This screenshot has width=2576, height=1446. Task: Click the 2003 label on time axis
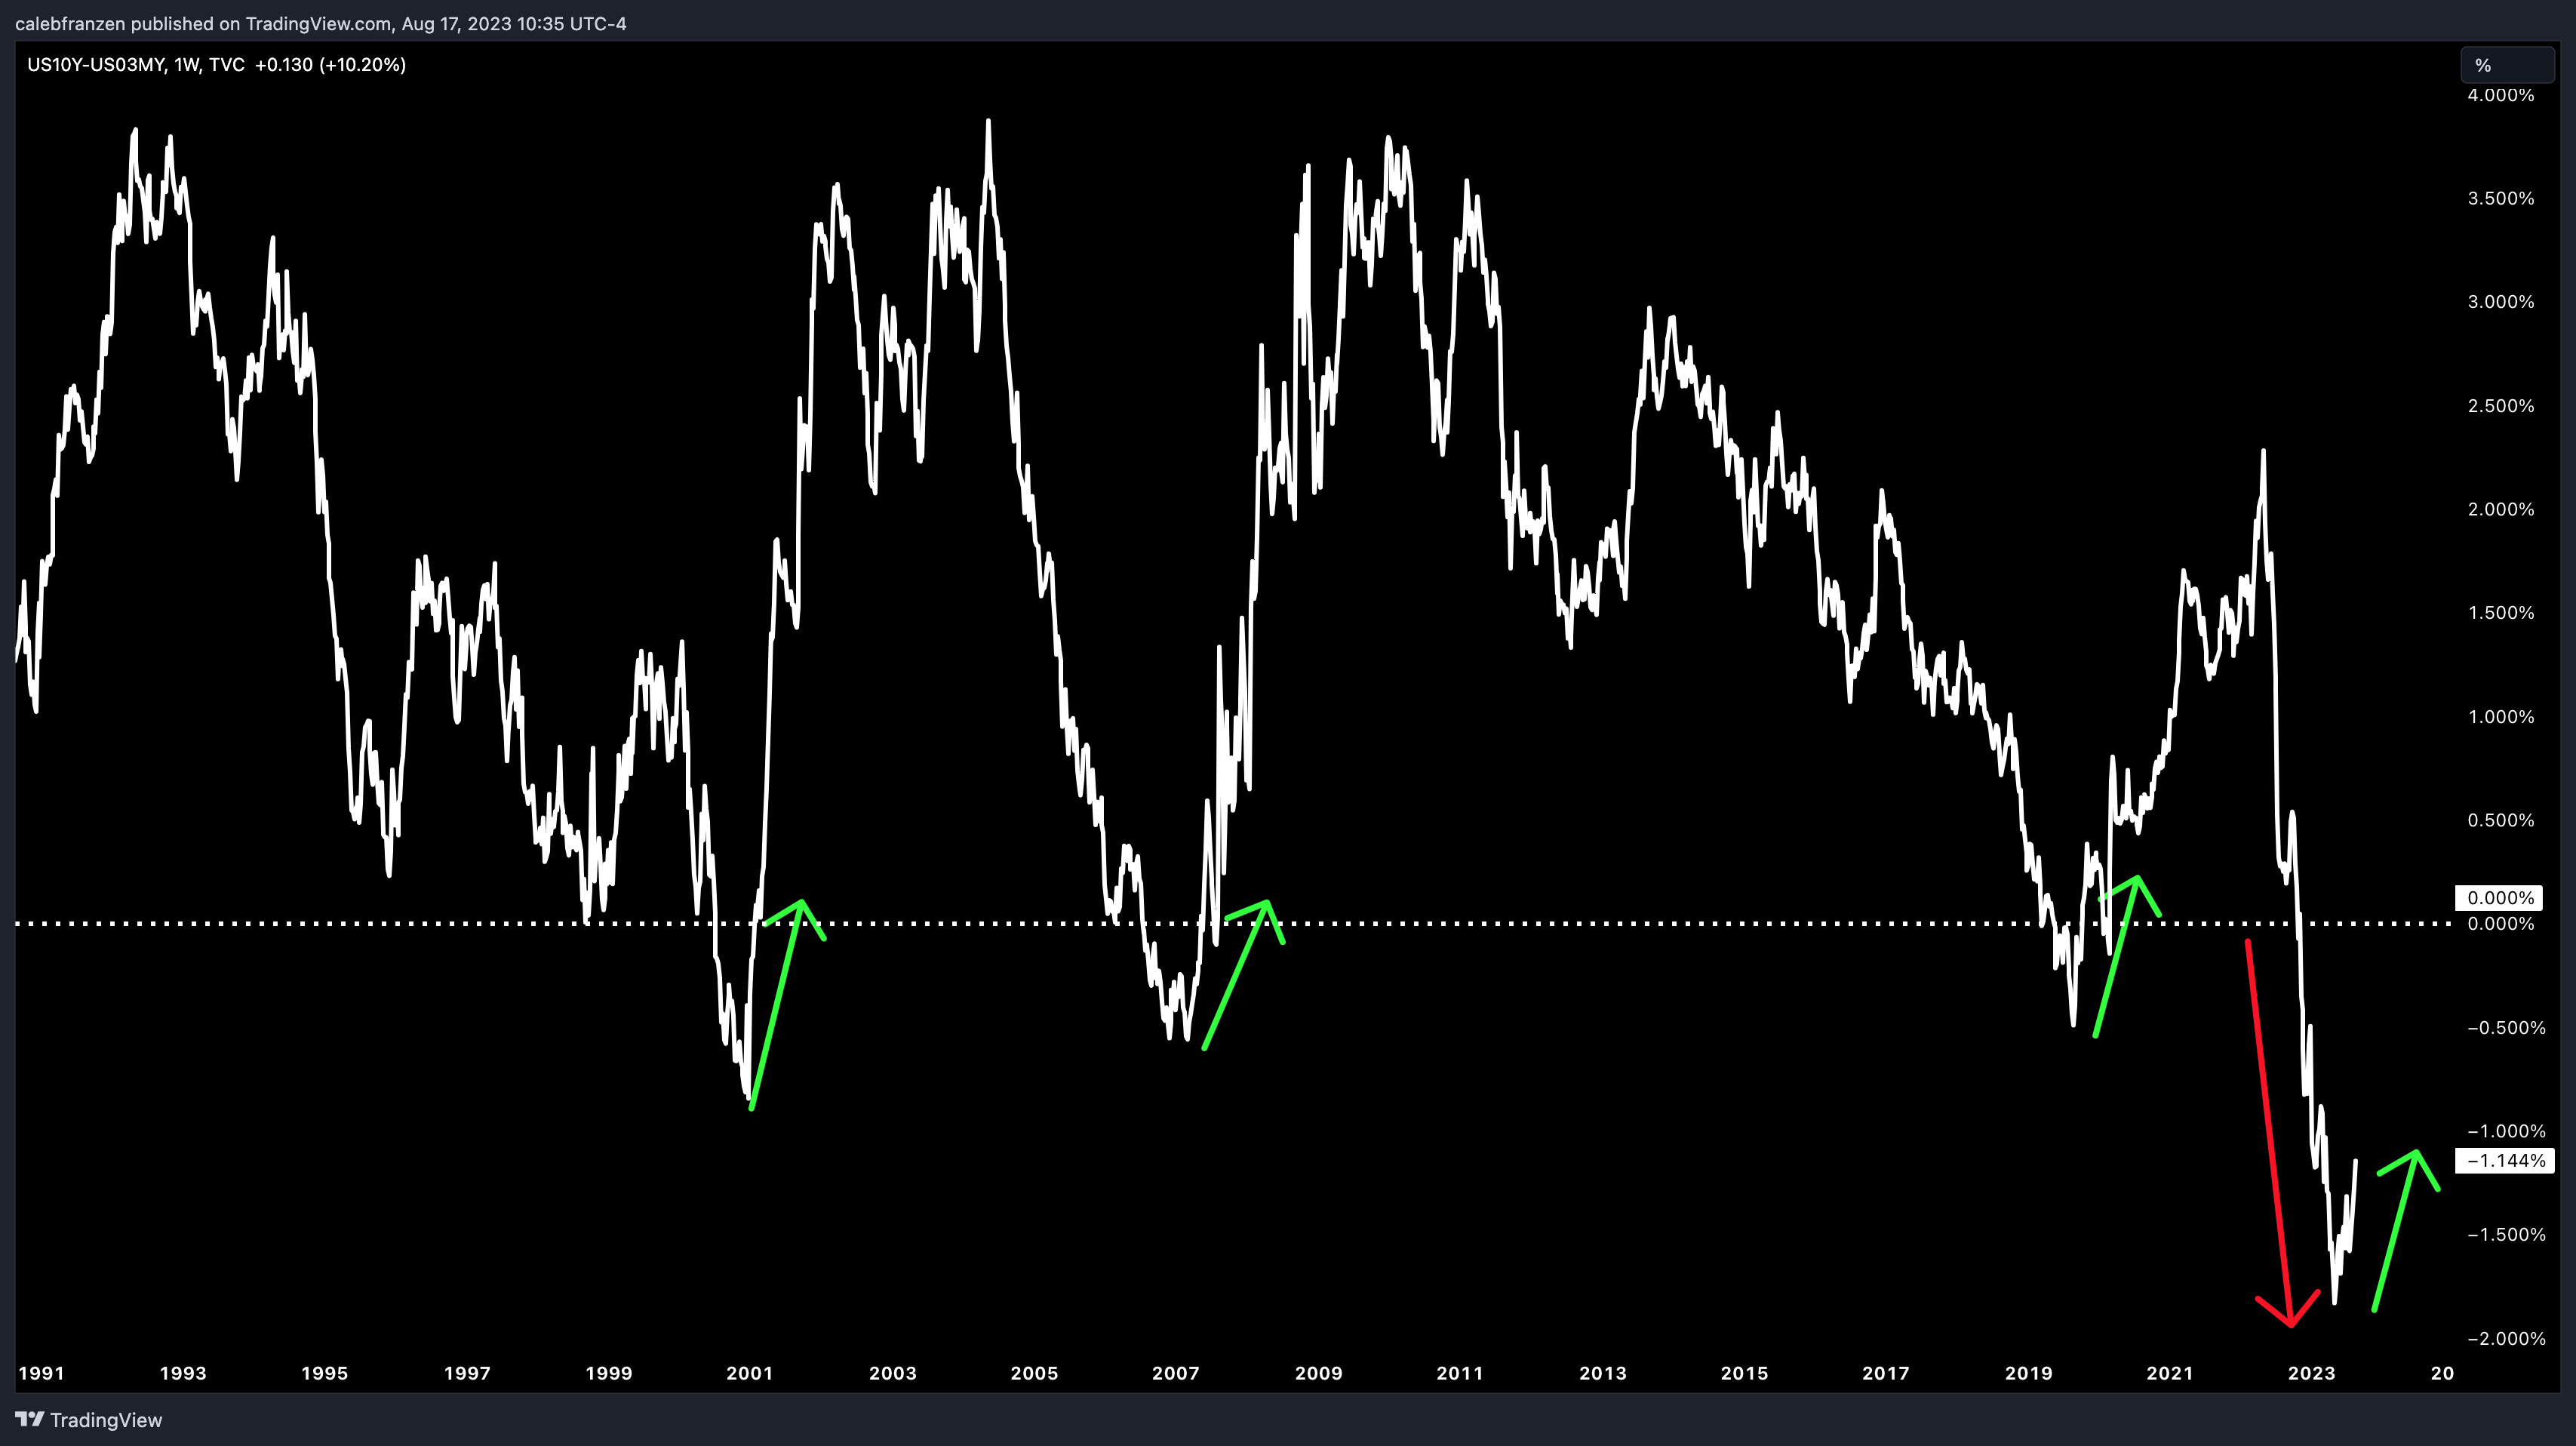[x=893, y=1373]
